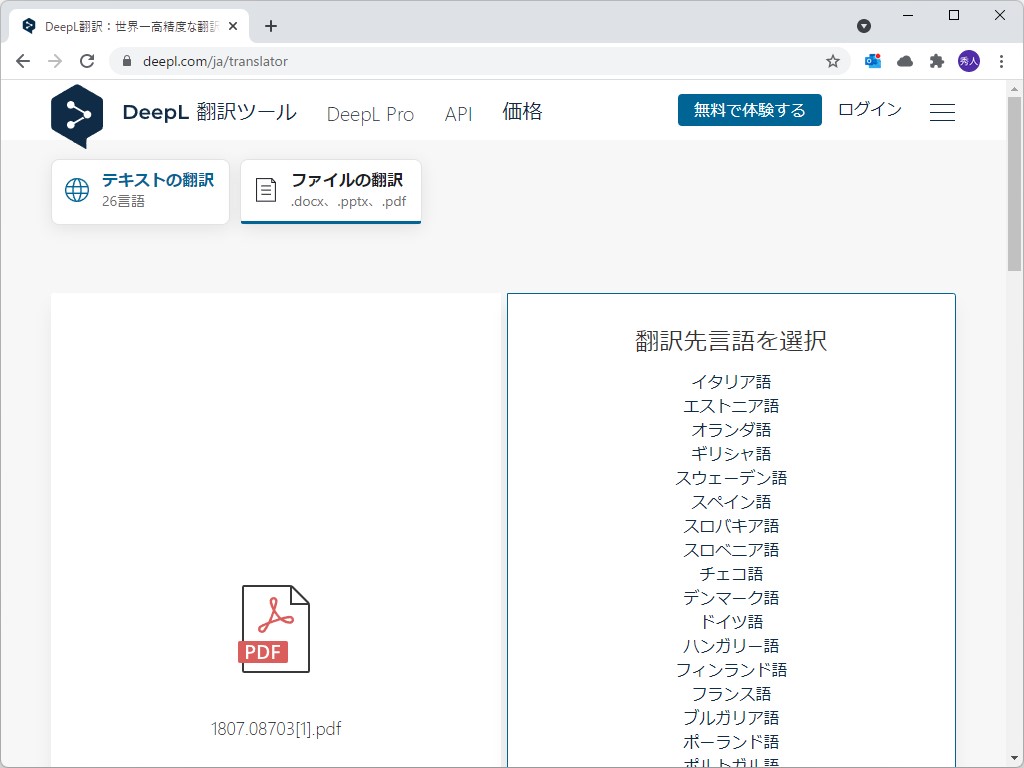The height and width of the screenshot is (768, 1024).
Task: Click the document icon on ファイルの翻訳 card
Action: (265, 190)
